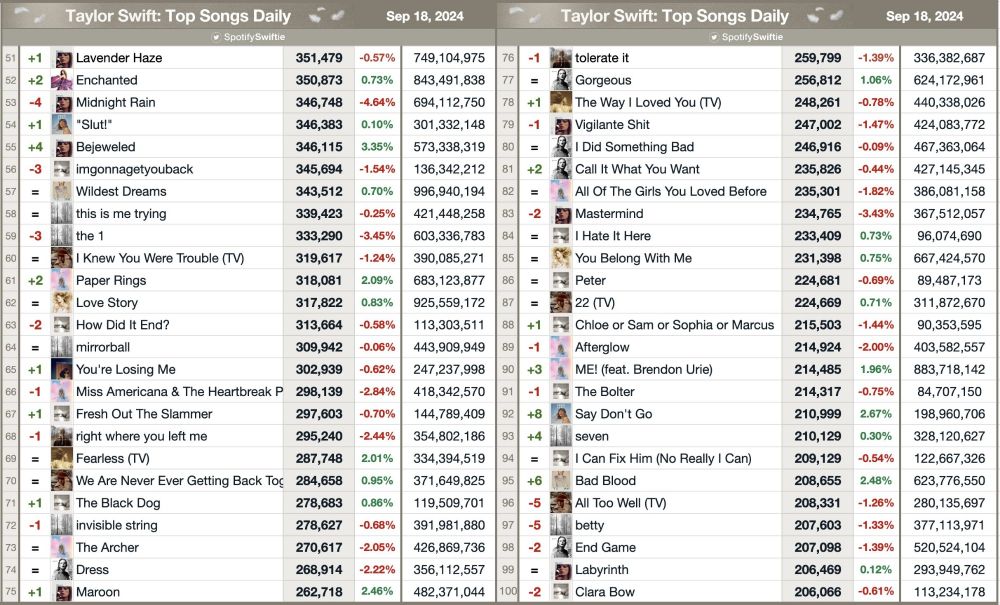Click the daily streams value 224,669 for 22 (TV)
The width and height of the screenshot is (1000, 605).
(818, 303)
